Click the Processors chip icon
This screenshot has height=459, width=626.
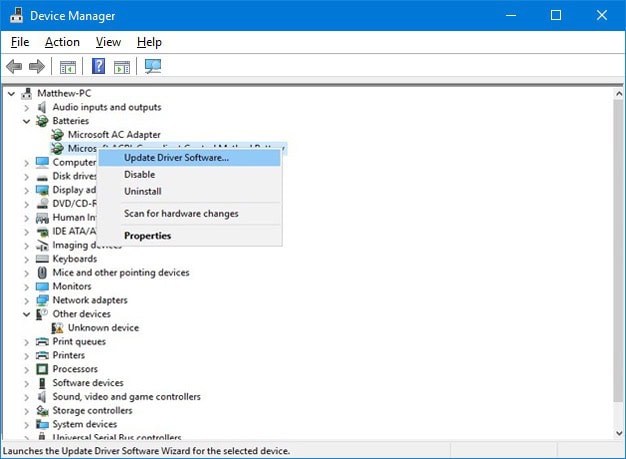click(42, 369)
